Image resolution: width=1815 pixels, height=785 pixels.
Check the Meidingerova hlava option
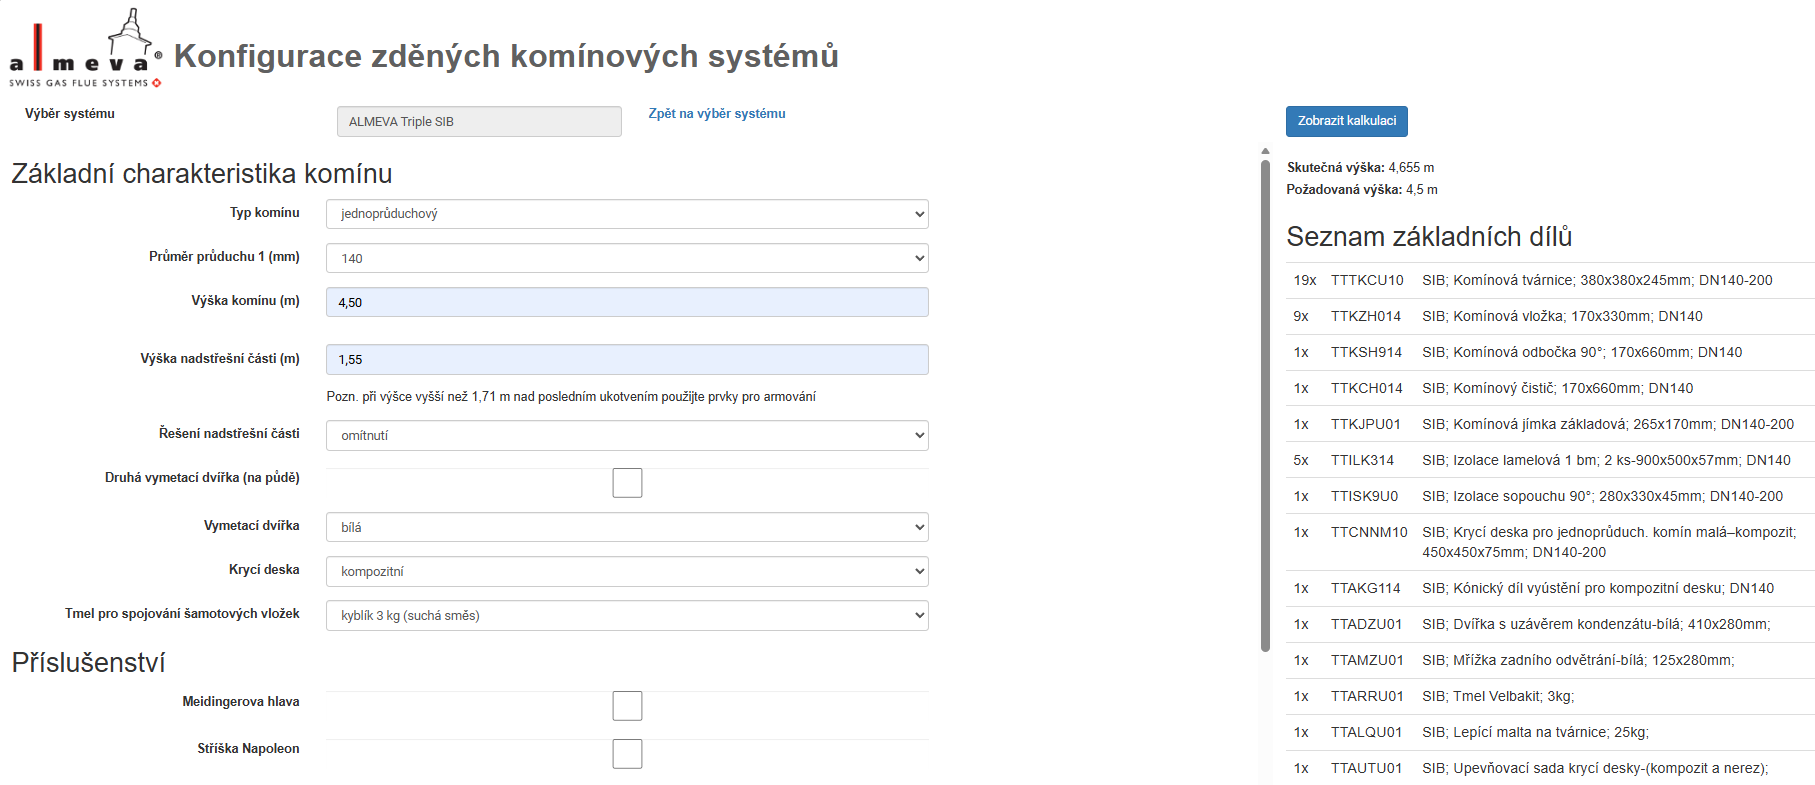627,706
